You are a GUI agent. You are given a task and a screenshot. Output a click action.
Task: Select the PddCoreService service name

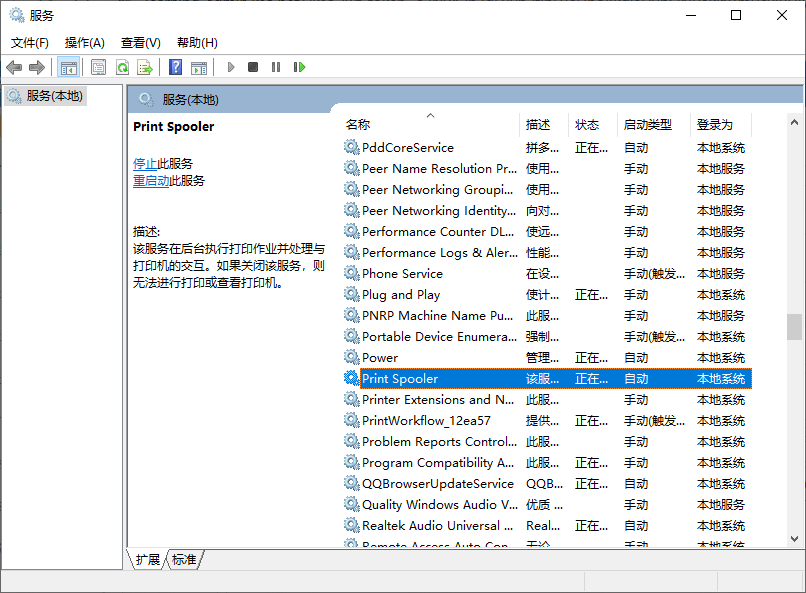pos(408,147)
